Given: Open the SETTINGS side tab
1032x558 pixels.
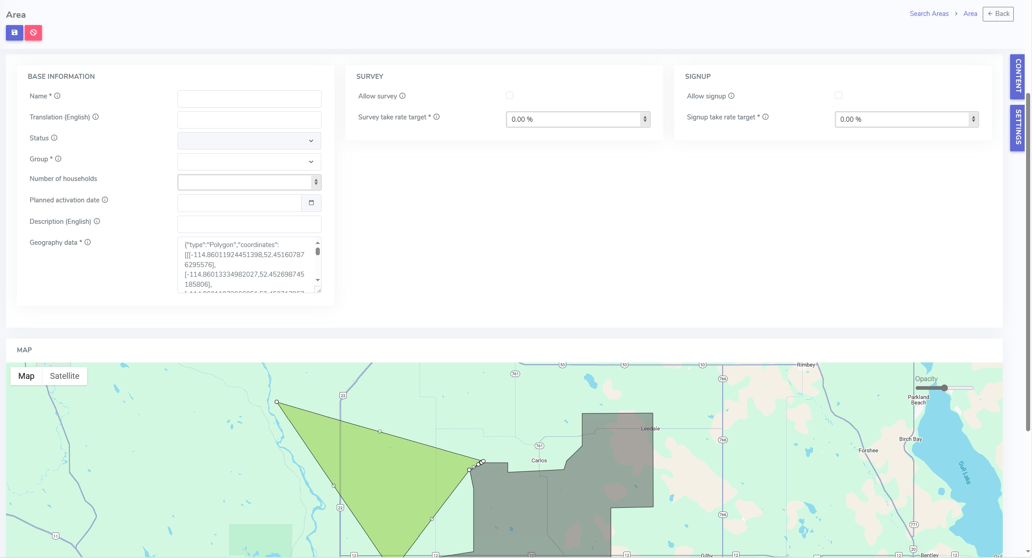Looking at the screenshot, I should point(1017,127).
